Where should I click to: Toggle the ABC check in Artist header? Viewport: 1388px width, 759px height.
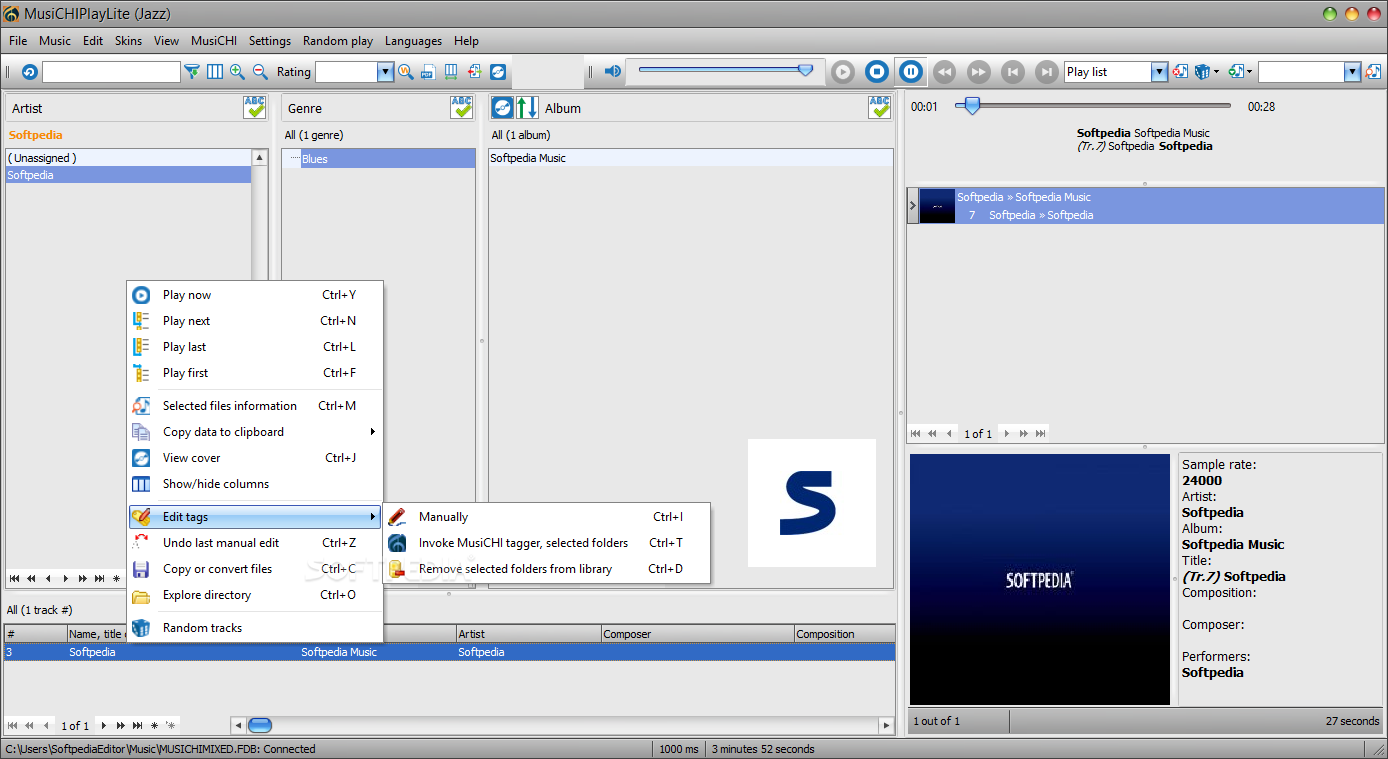[255, 108]
